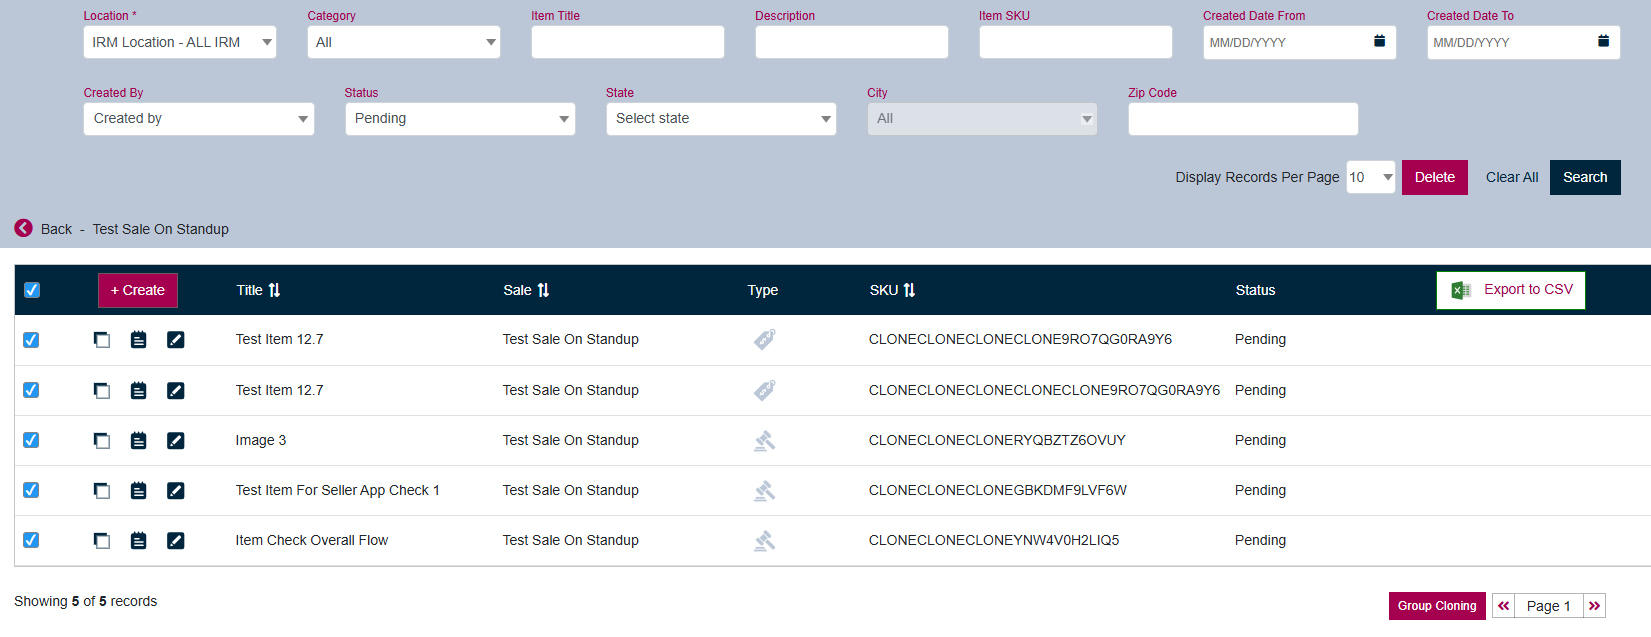Go to previous page with double-left arrows
1651x637 pixels.
(x=1503, y=605)
